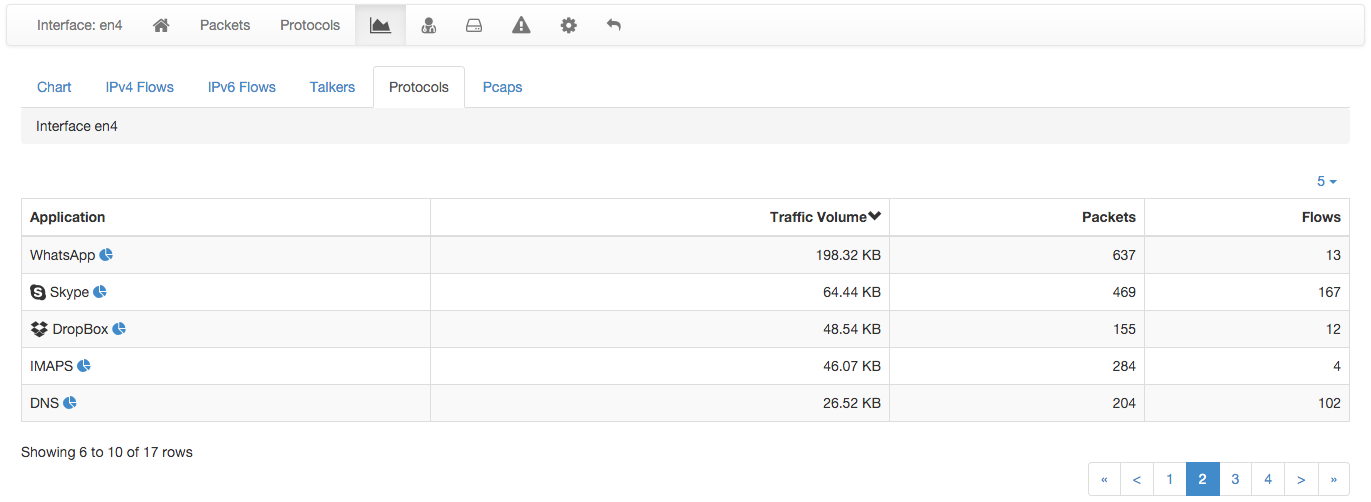
Task: Open the pie chart icon beside Skype
Action: [100, 292]
